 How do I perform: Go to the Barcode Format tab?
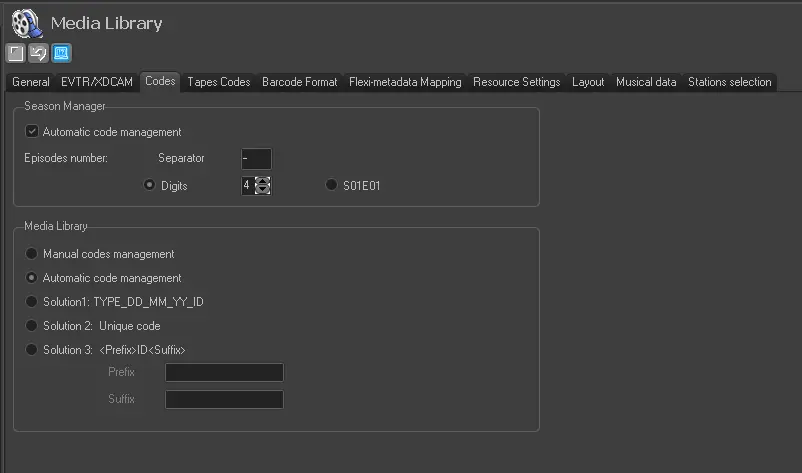299,82
